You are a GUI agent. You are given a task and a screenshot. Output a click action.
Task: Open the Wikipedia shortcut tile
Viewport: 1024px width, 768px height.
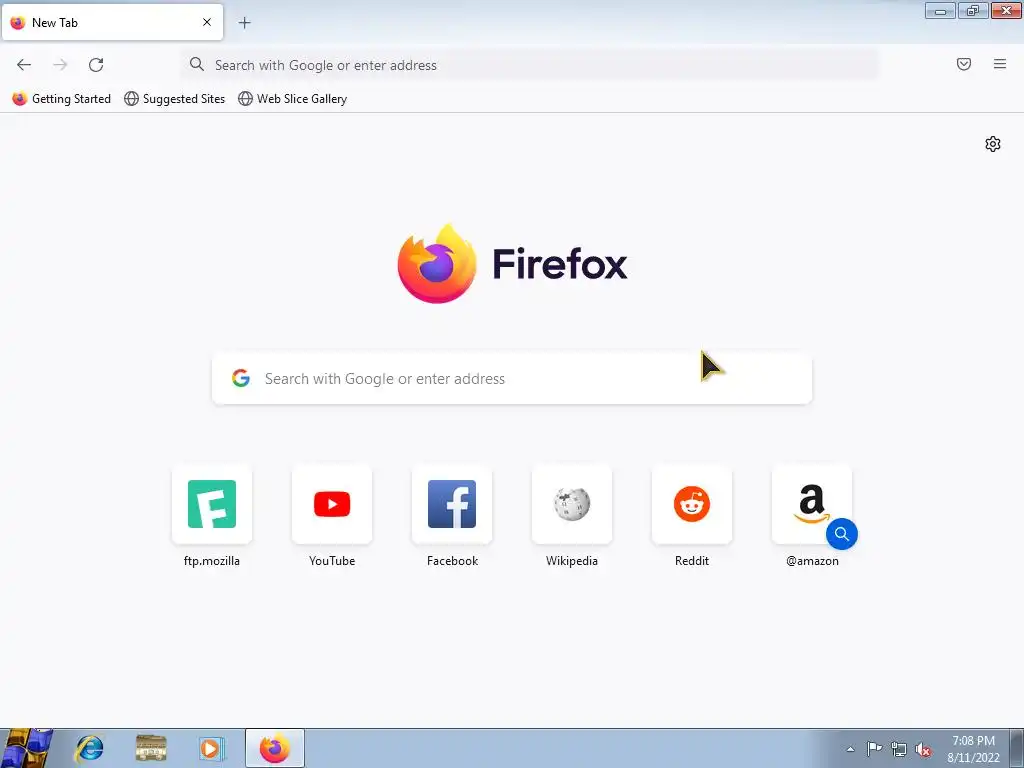572,504
